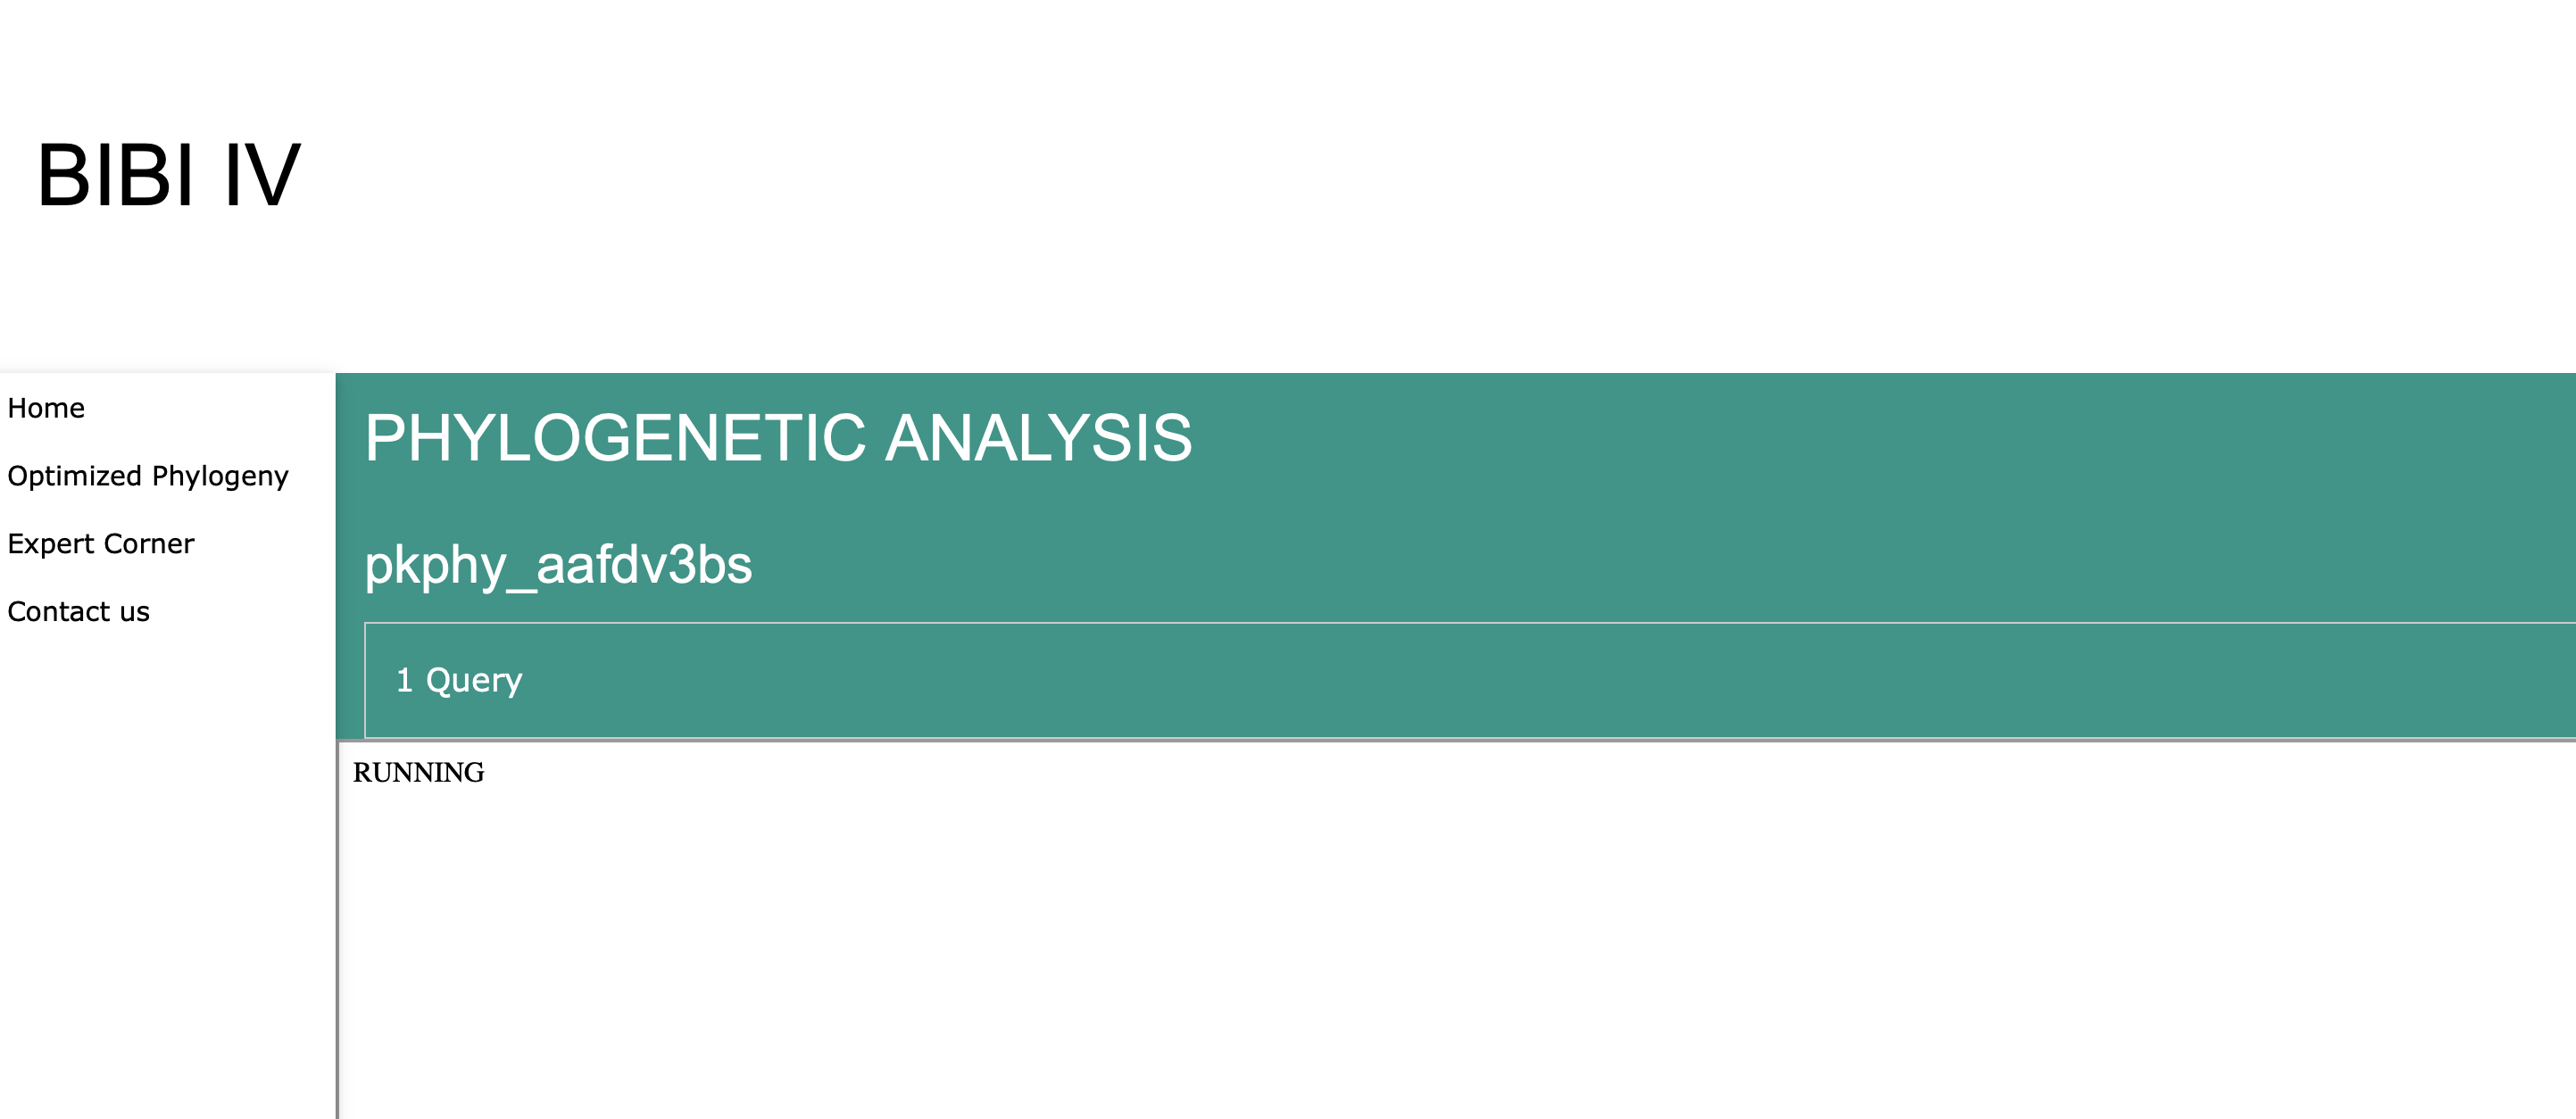Screen dimensions: 2576x1119
Task: Click the word Phylogeny in the sidebar
Action: click(x=220, y=476)
